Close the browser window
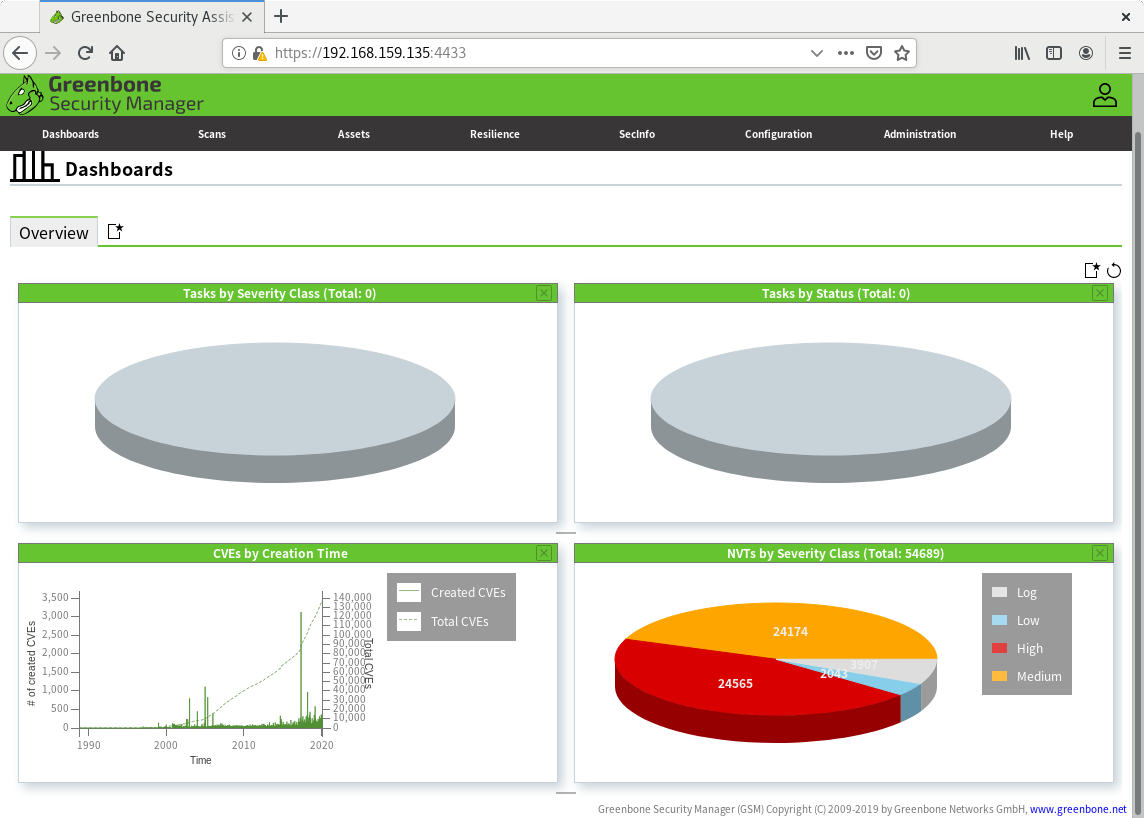 (x=1126, y=17)
